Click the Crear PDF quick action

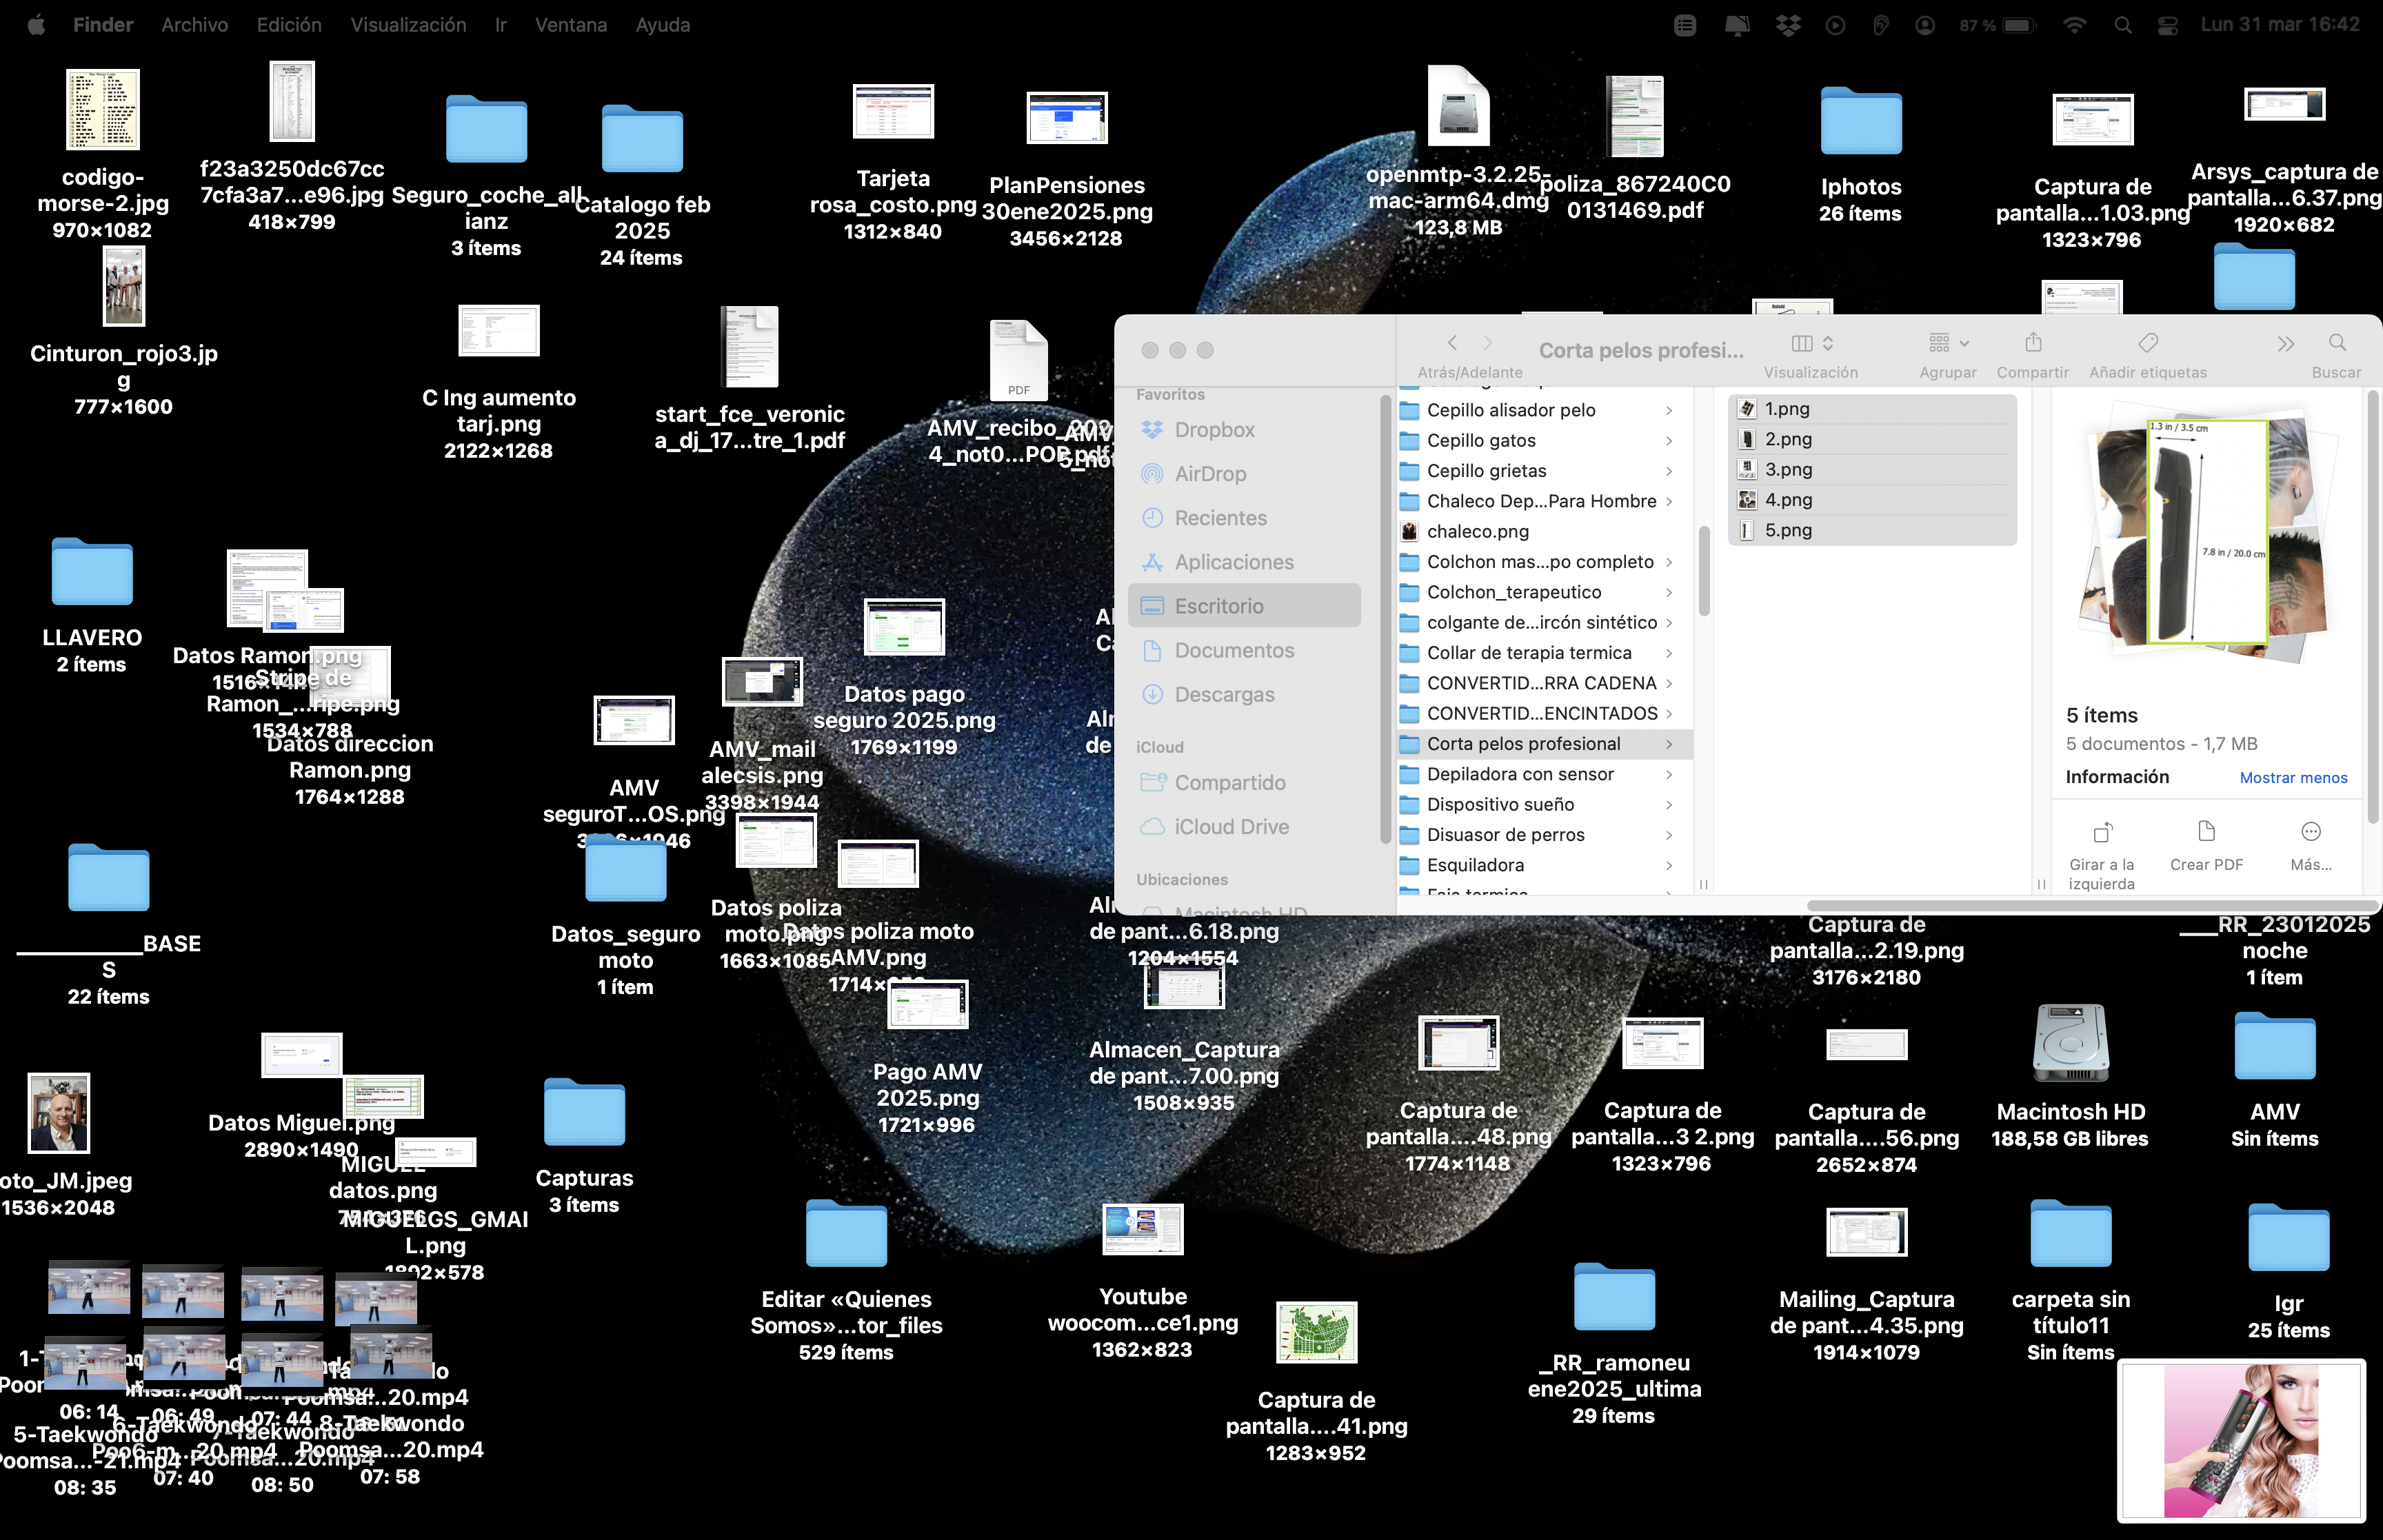[2206, 832]
